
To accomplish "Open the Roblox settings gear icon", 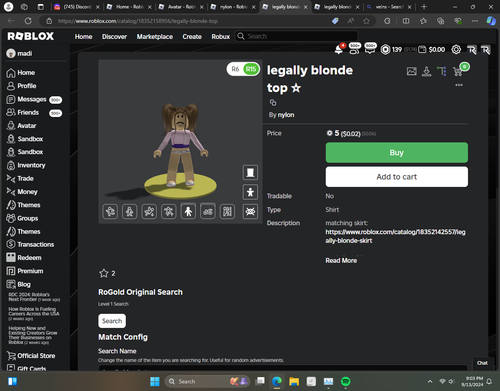I will click(x=456, y=50).
